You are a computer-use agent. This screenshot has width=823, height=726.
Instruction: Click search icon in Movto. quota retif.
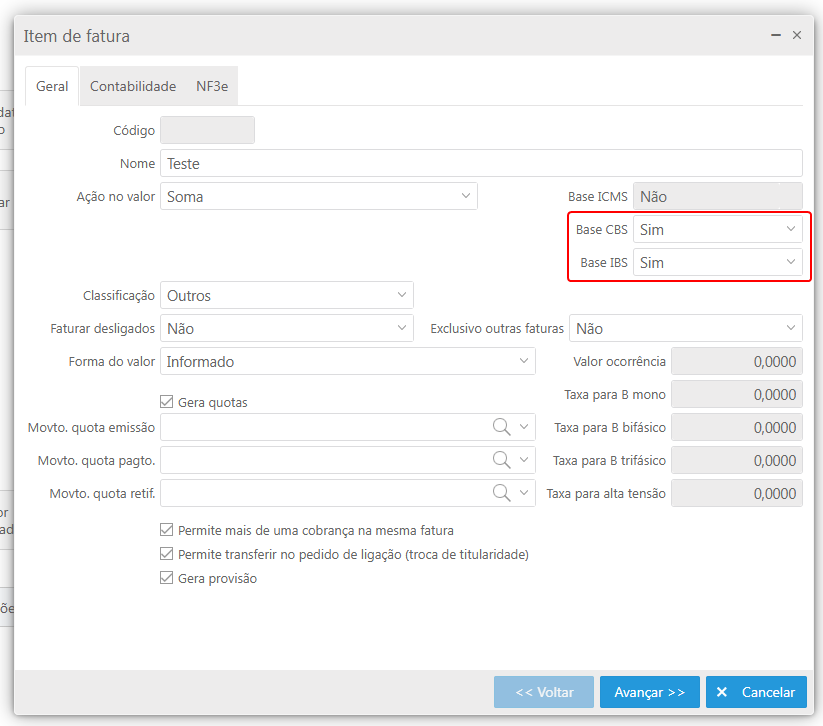pyautogui.click(x=501, y=493)
